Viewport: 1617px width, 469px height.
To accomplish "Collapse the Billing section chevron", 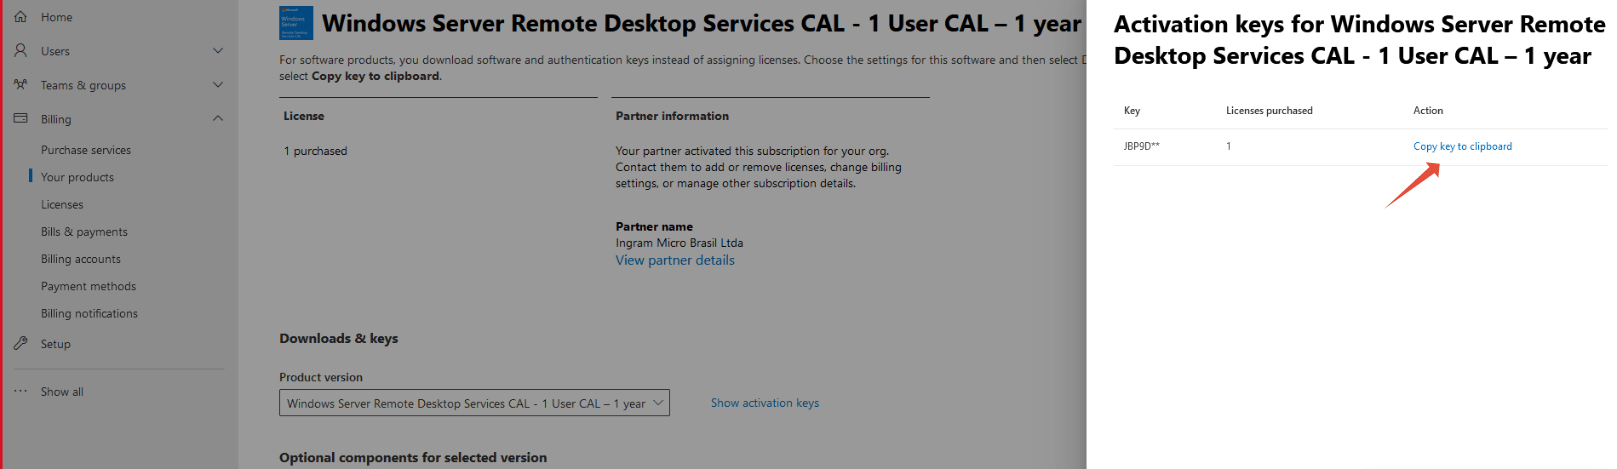I will [x=218, y=119].
